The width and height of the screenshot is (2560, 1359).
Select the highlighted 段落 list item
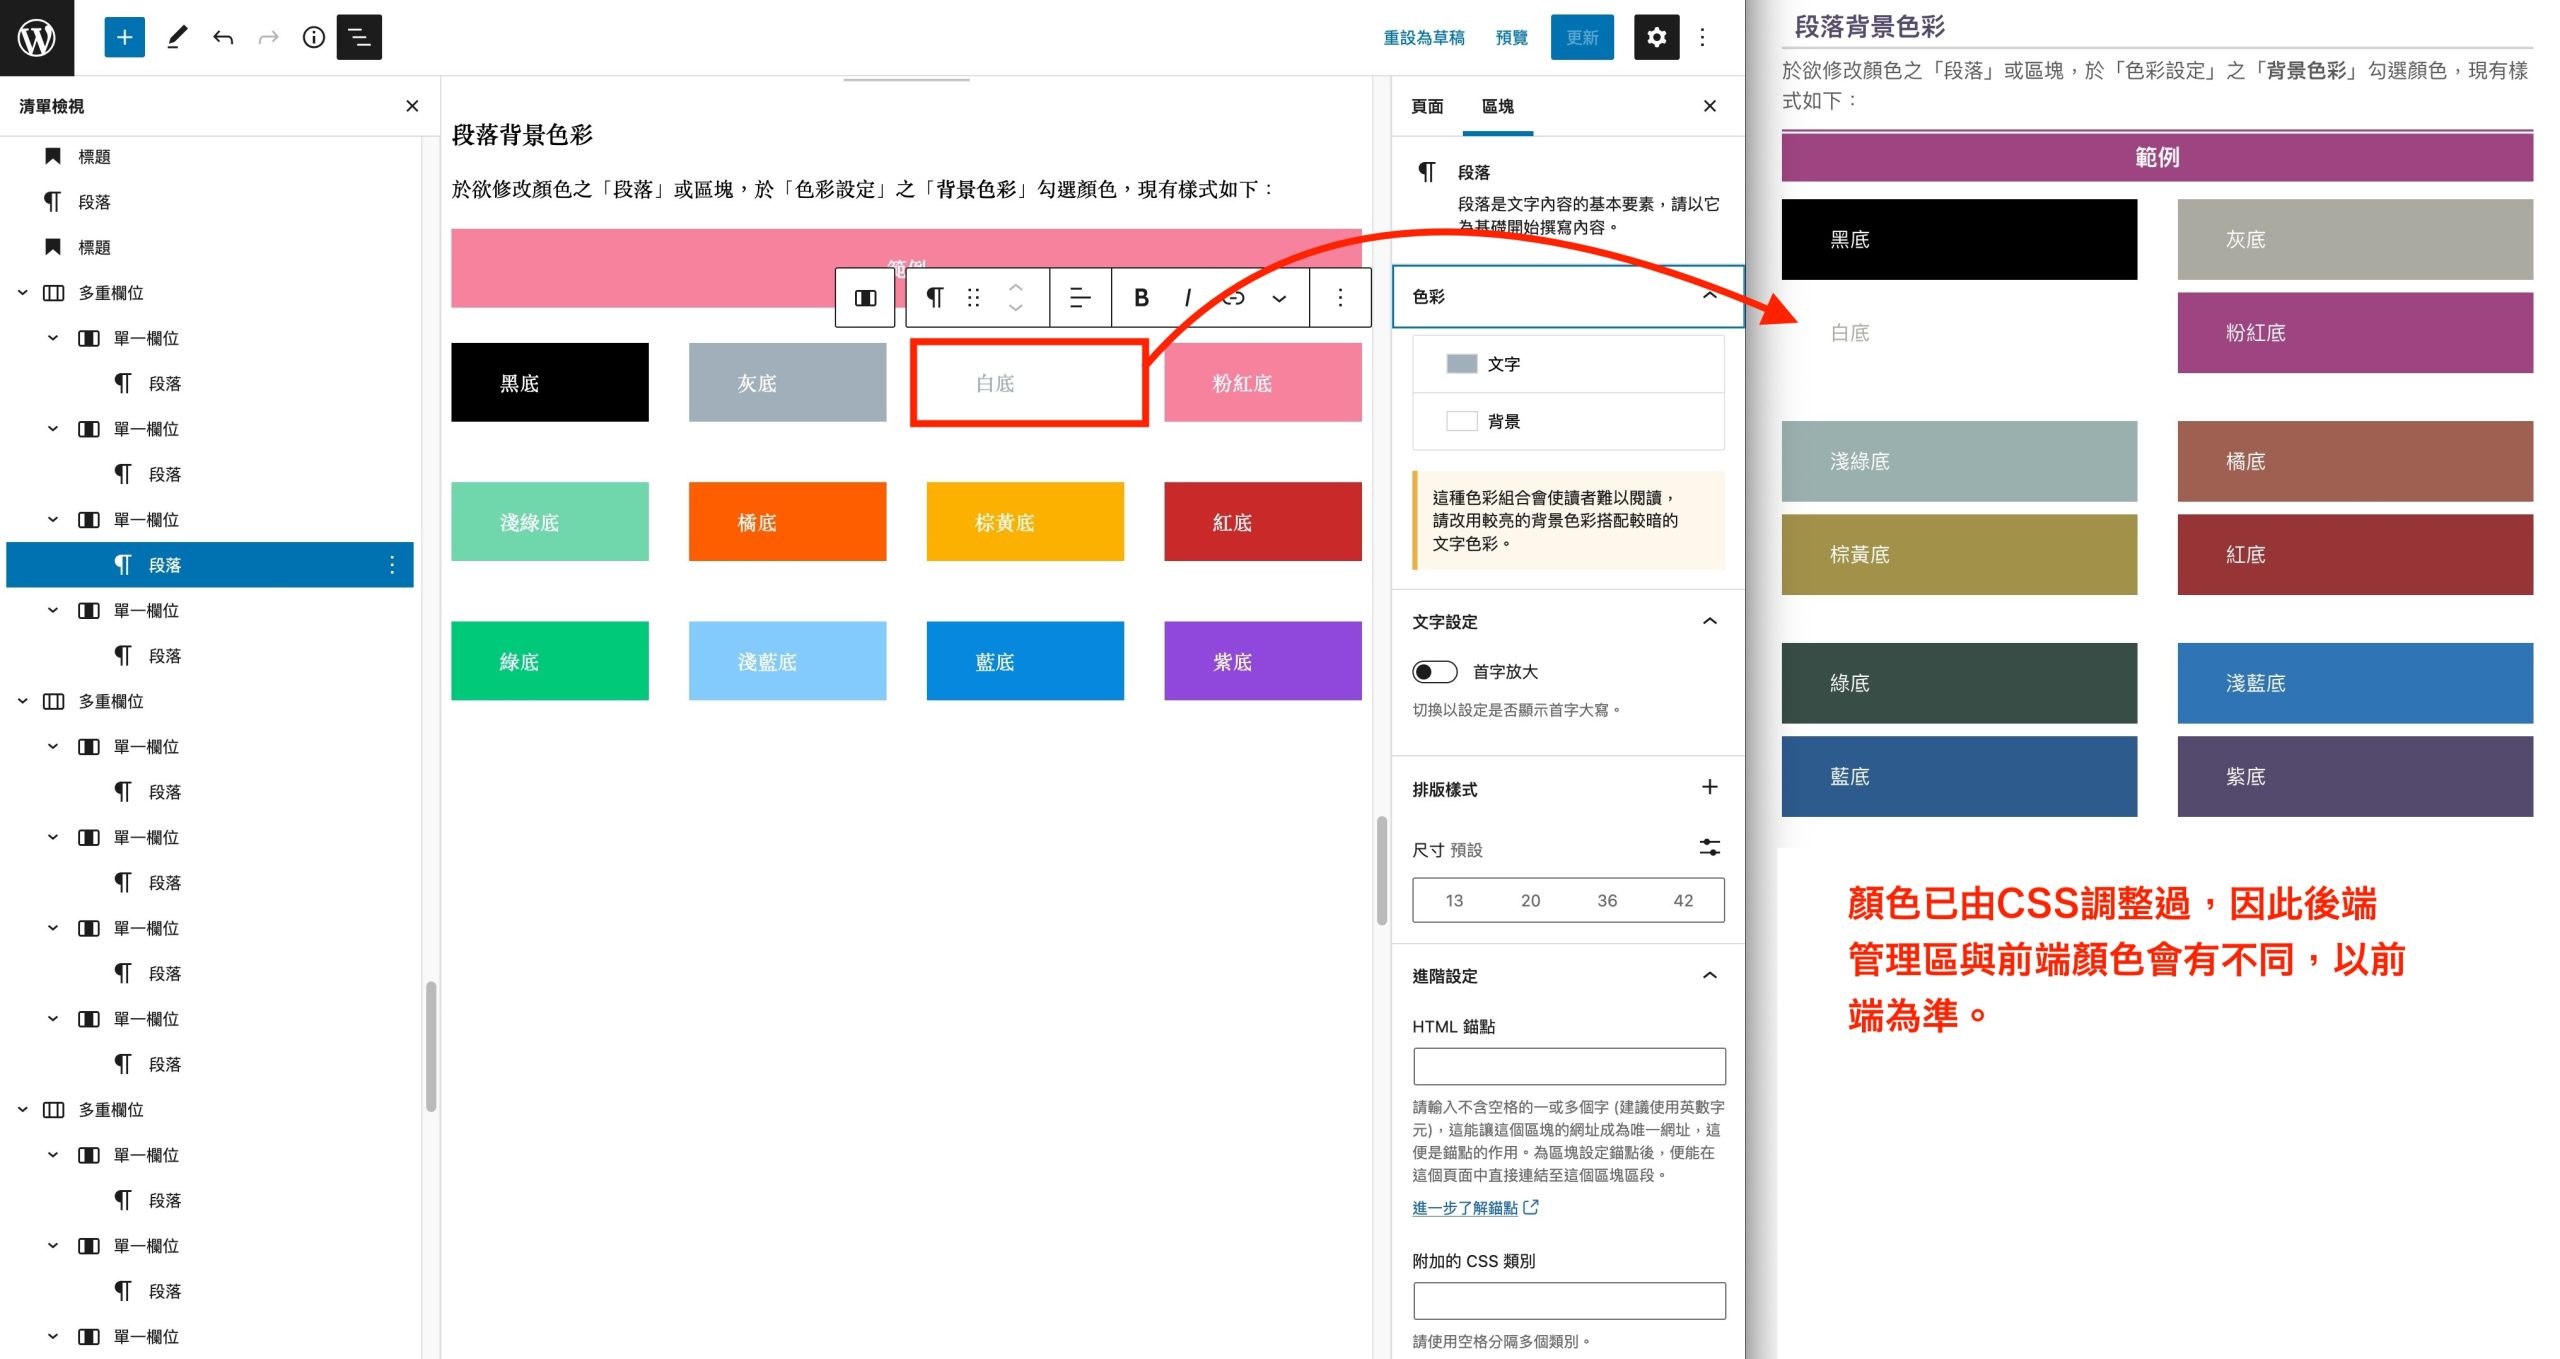(x=210, y=565)
